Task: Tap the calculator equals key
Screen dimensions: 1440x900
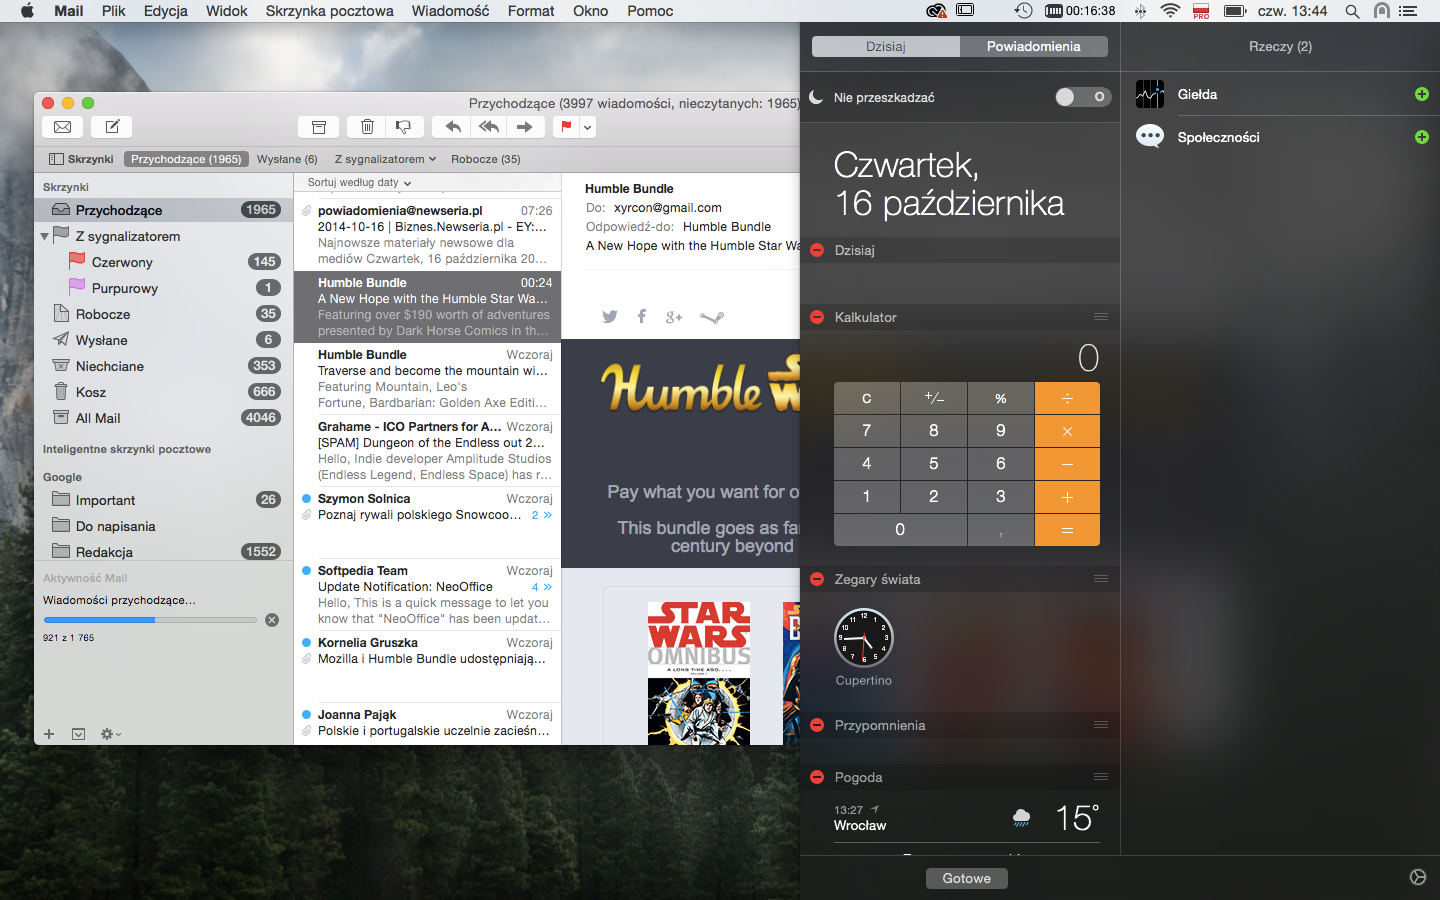Action: pos(1067,530)
